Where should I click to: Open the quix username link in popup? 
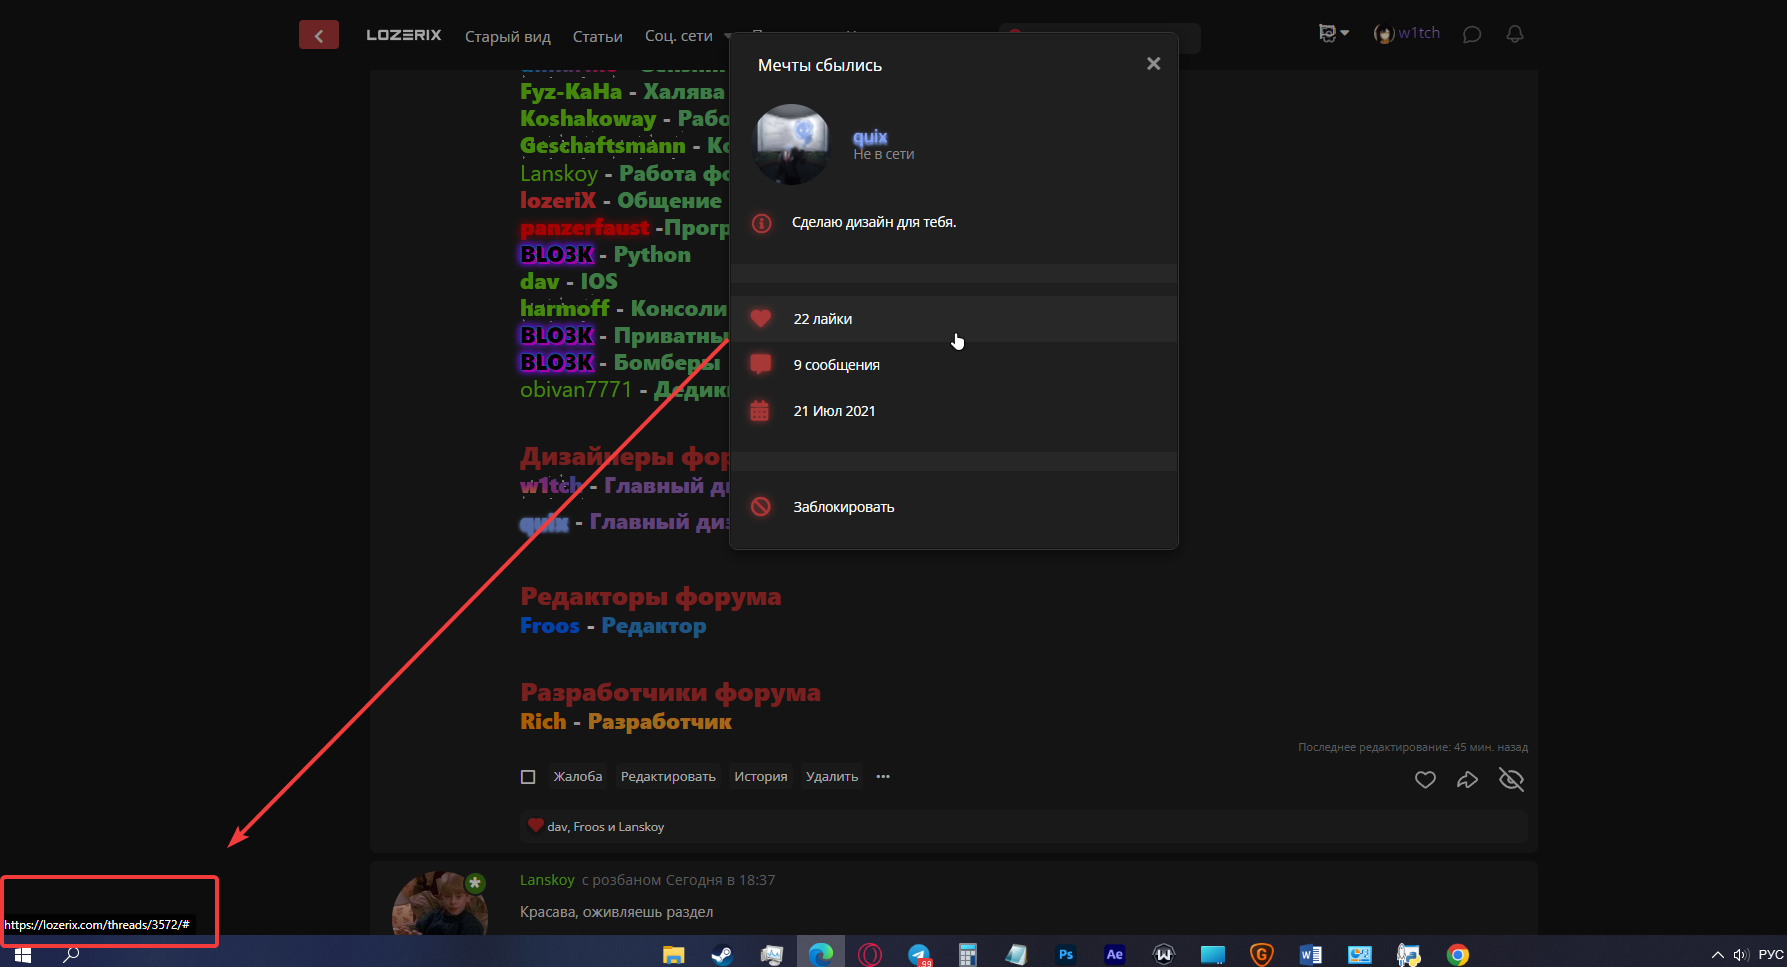[x=870, y=137]
